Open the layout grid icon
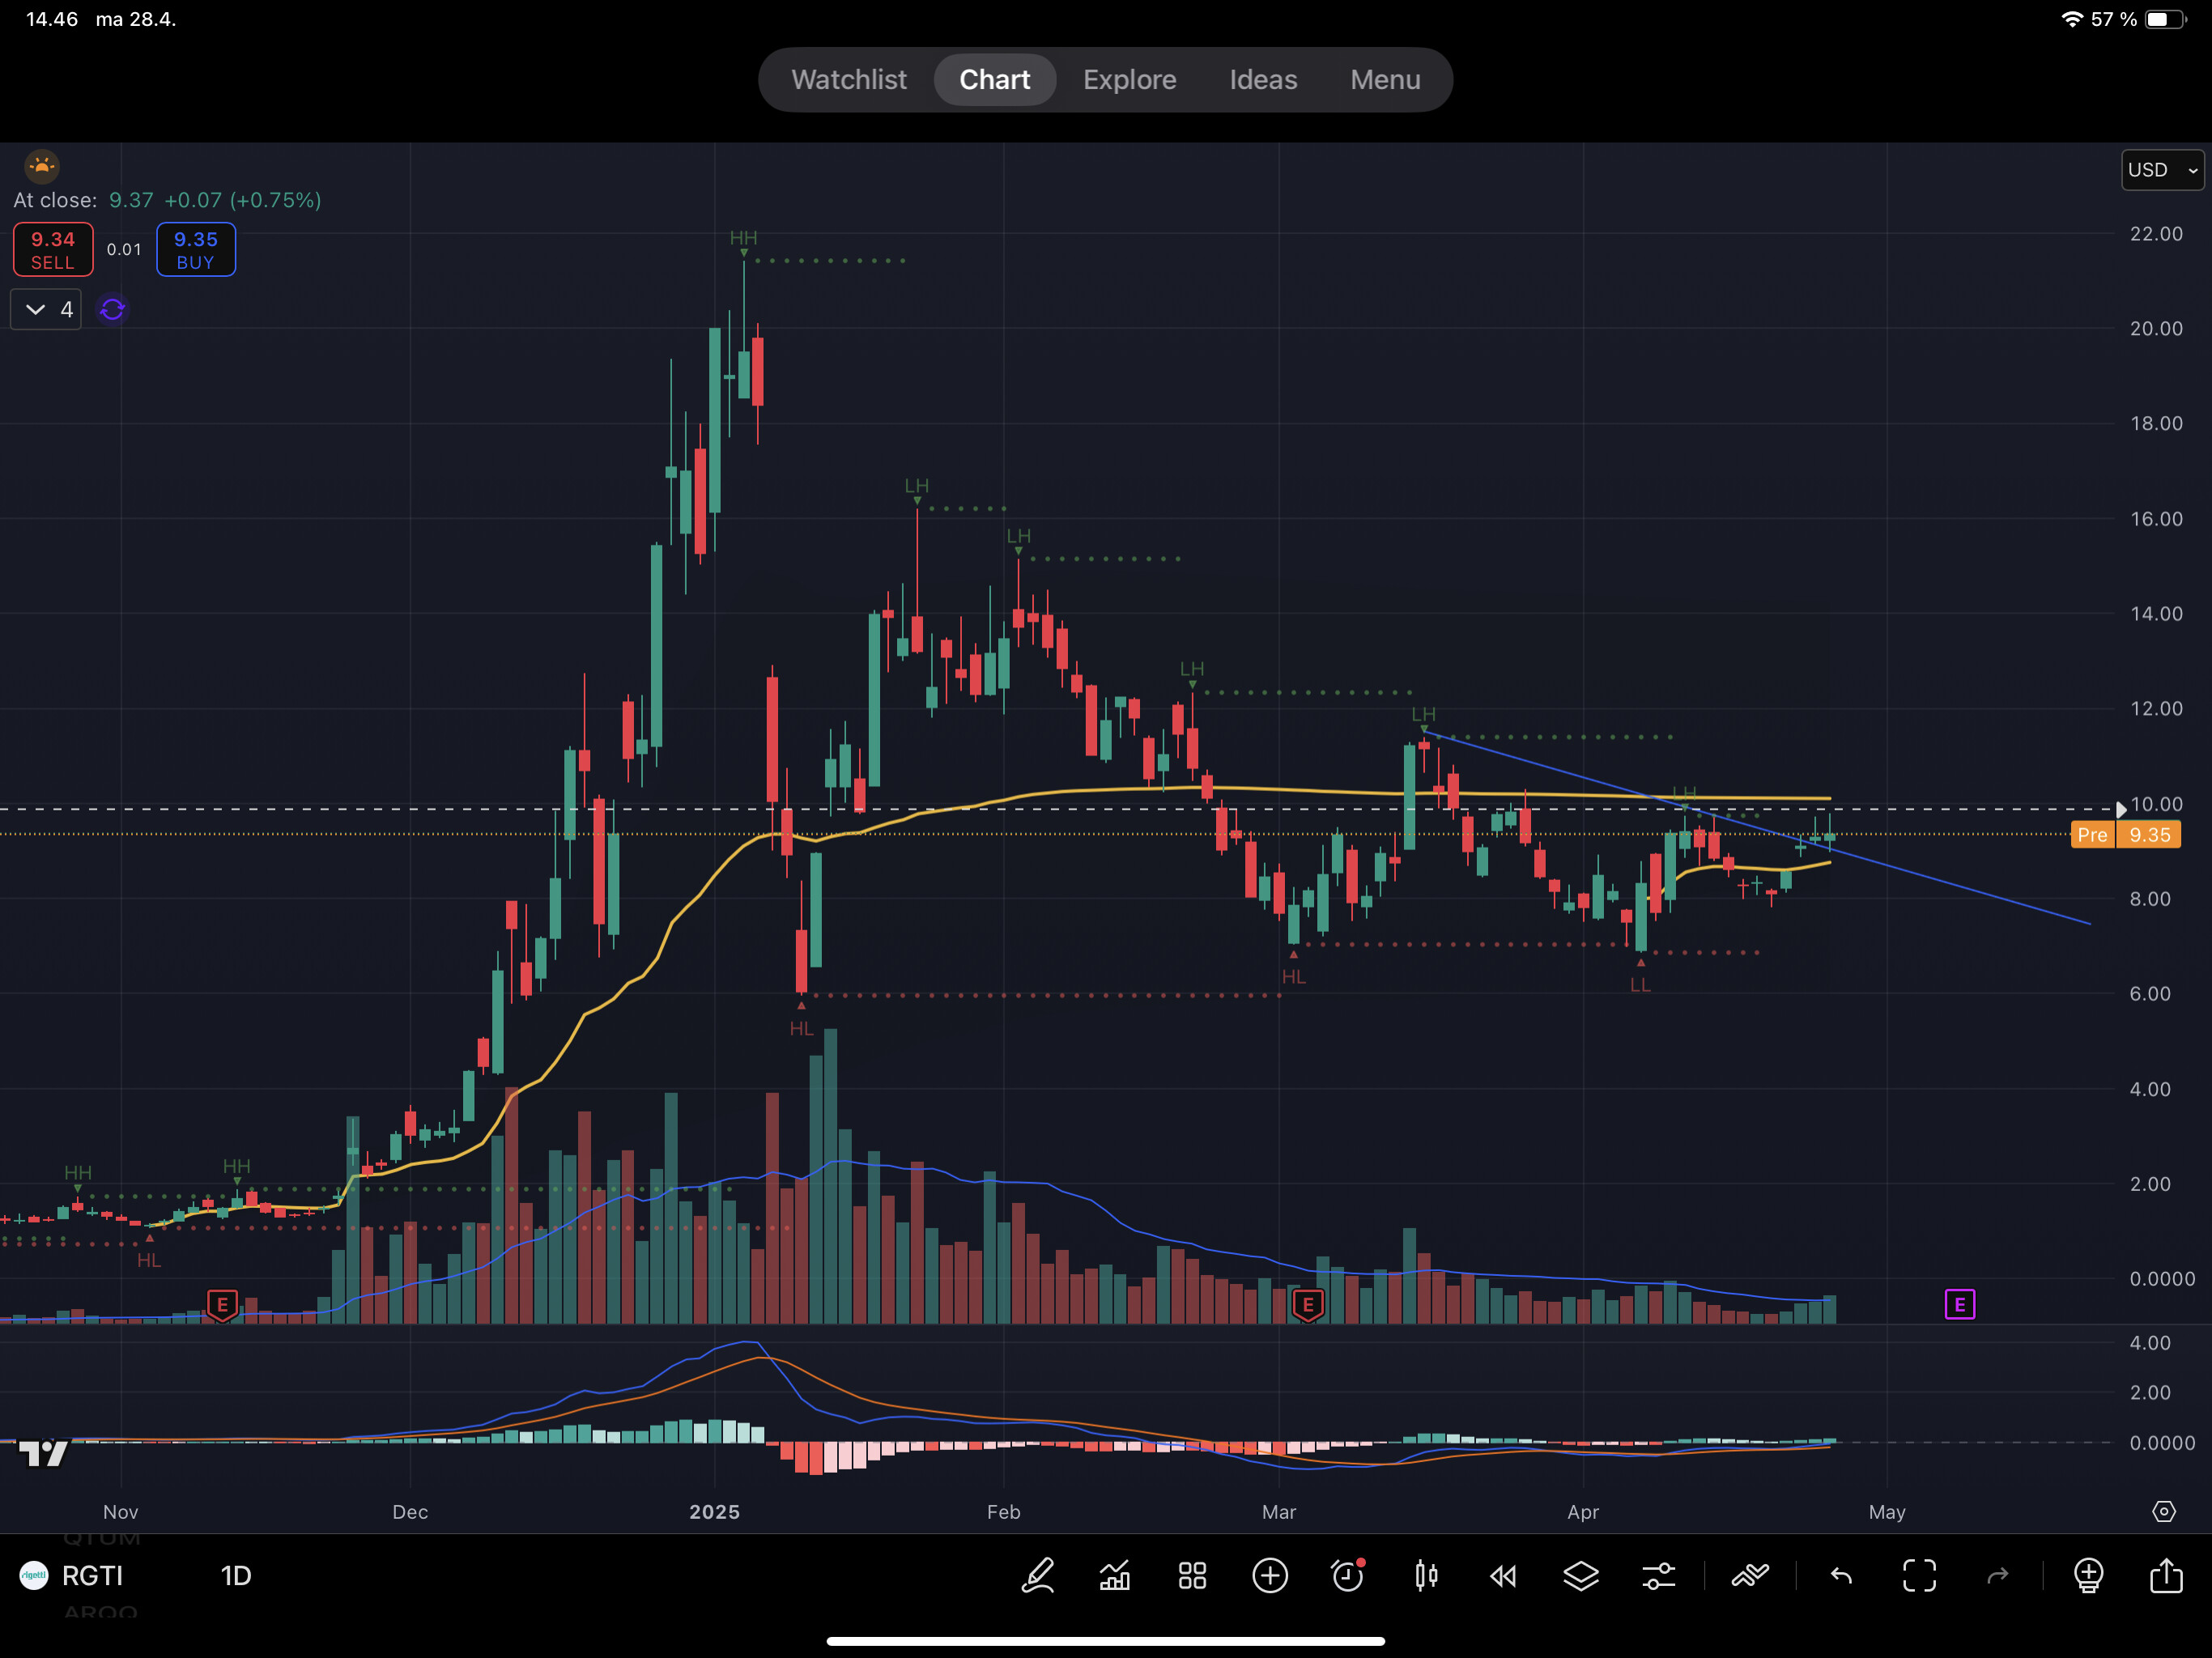The width and height of the screenshot is (2212, 1658). [x=1192, y=1576]
